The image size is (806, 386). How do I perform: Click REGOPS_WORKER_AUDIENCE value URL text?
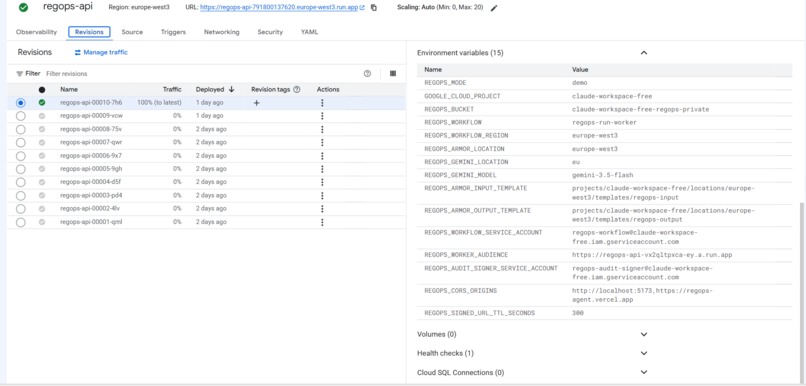point(652,255)
